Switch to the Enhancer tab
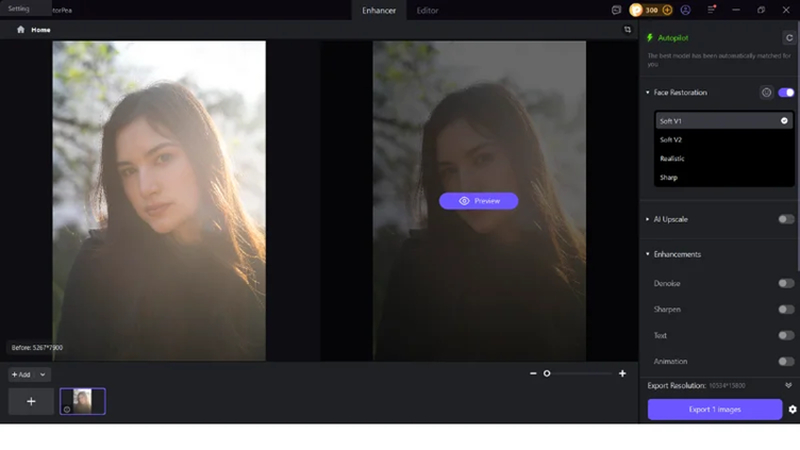Image resolution: width=800 pixels, height=450 pixels. tap(379, 10)
